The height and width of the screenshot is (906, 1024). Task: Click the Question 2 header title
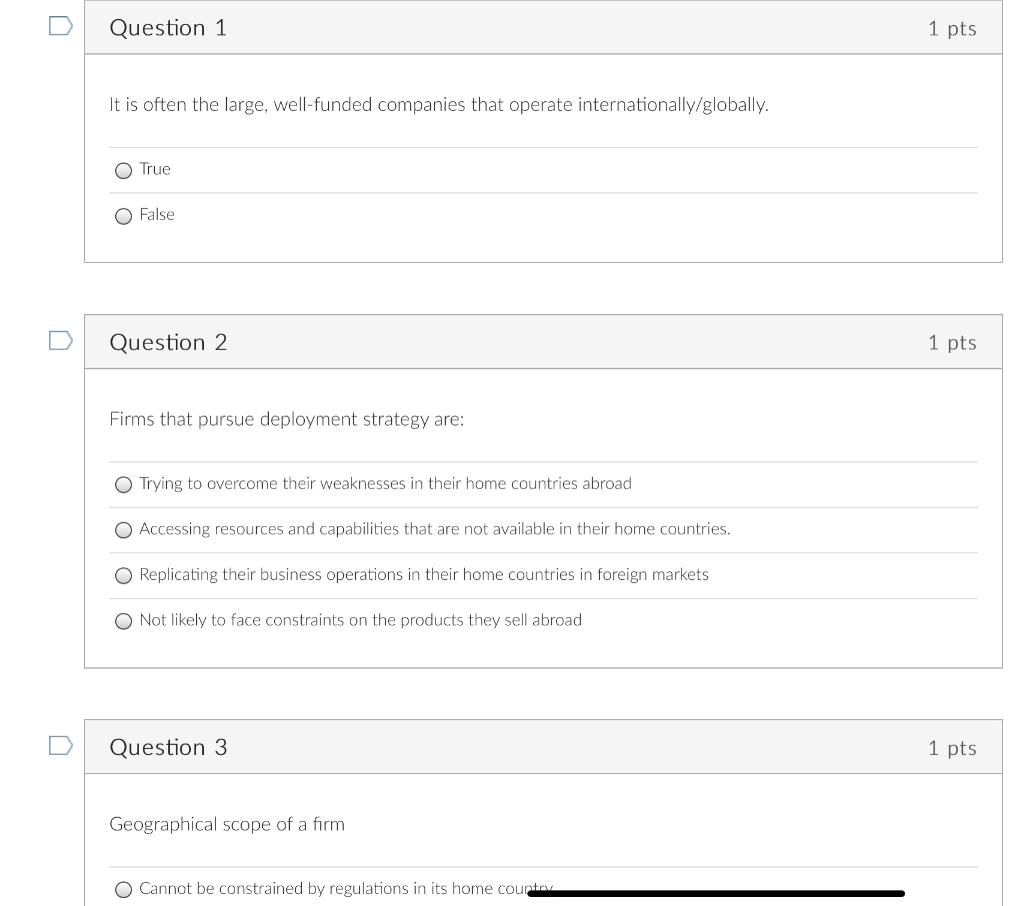pyautogui.click(x=168, y=342)
